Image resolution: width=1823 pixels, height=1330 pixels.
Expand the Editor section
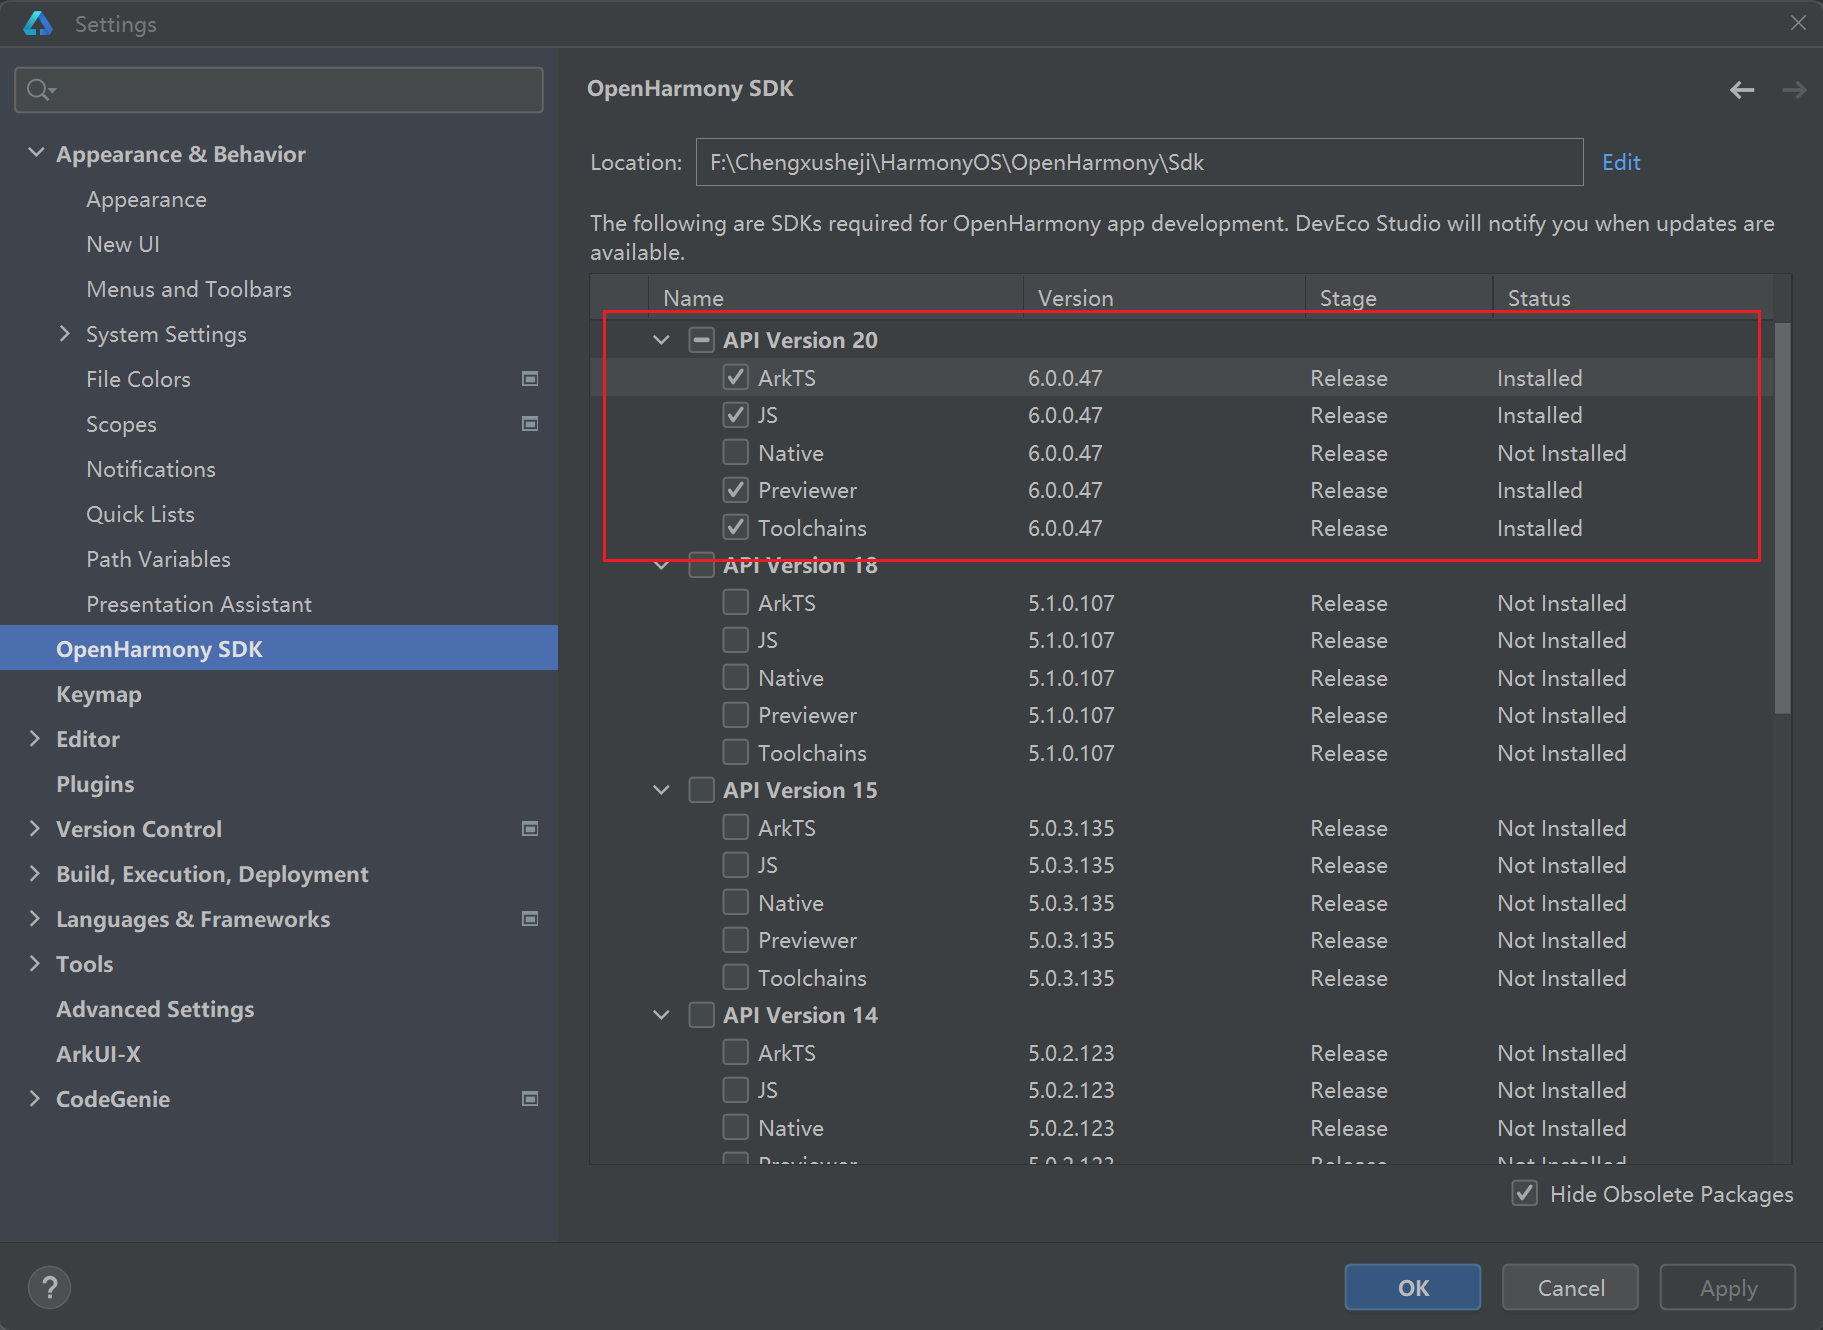pyautogui.click(x=35, y=738)
